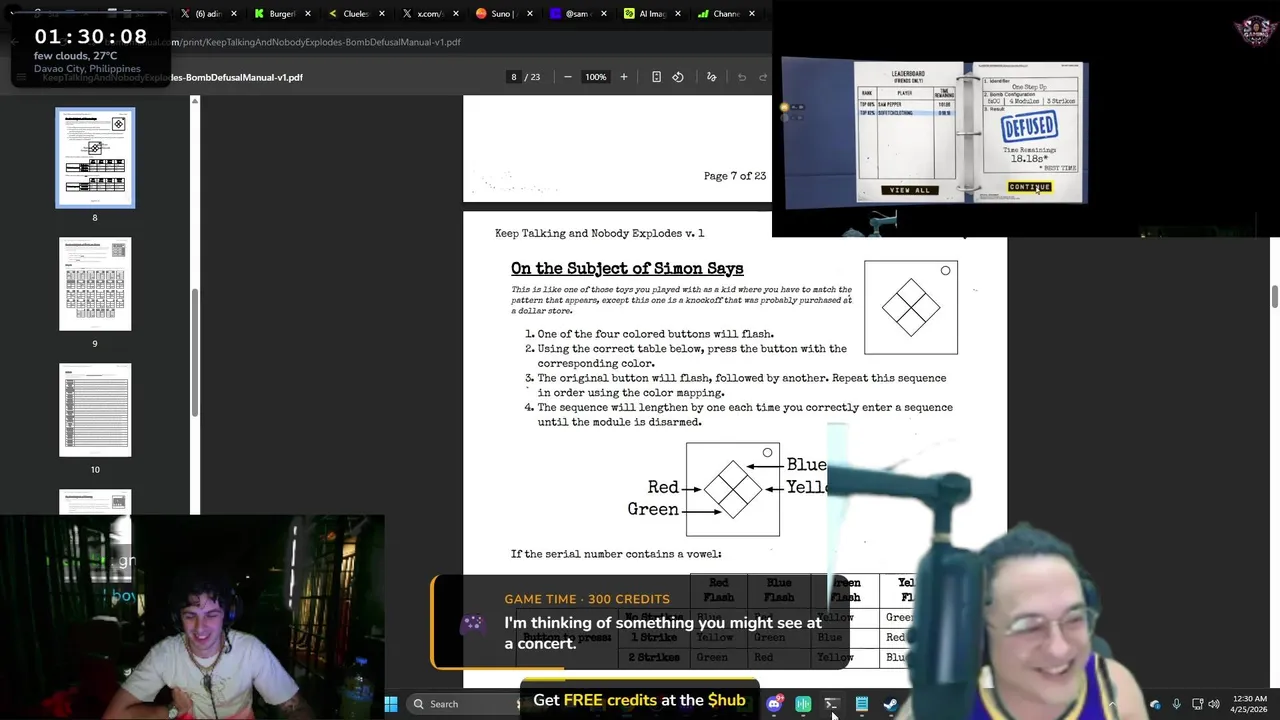Edit the page number field showing 8
This screenshot has height=720, width=1280.
(514, 77)
